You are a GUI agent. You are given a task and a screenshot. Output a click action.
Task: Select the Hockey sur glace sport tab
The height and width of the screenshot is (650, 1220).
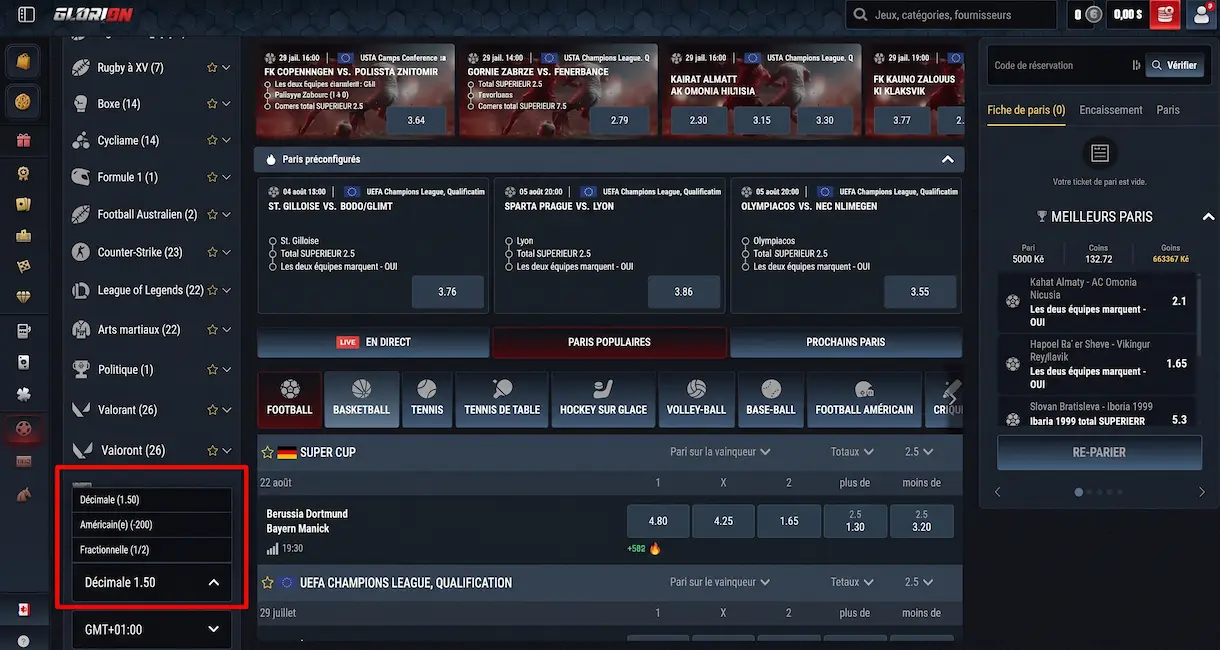tap(603, 400)
